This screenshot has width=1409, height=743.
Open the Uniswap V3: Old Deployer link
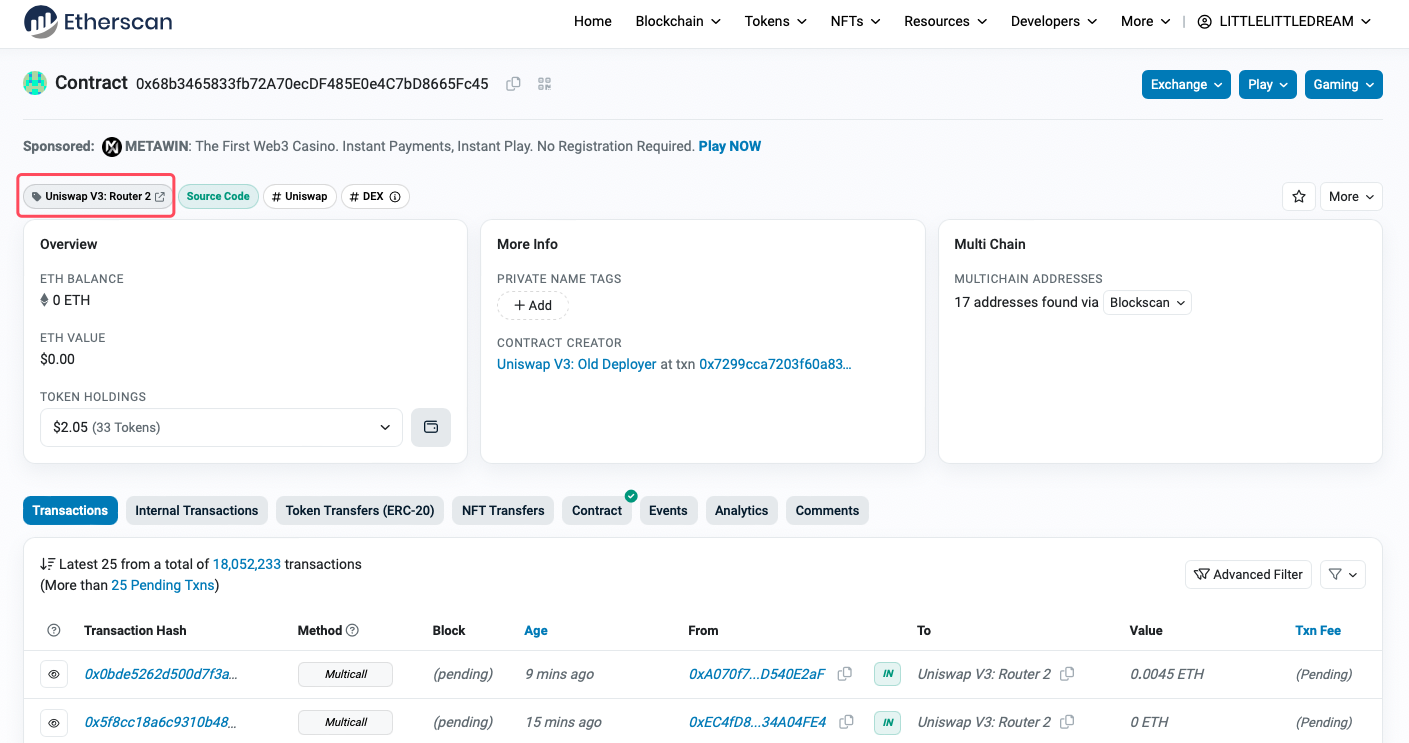pos(576,364)
